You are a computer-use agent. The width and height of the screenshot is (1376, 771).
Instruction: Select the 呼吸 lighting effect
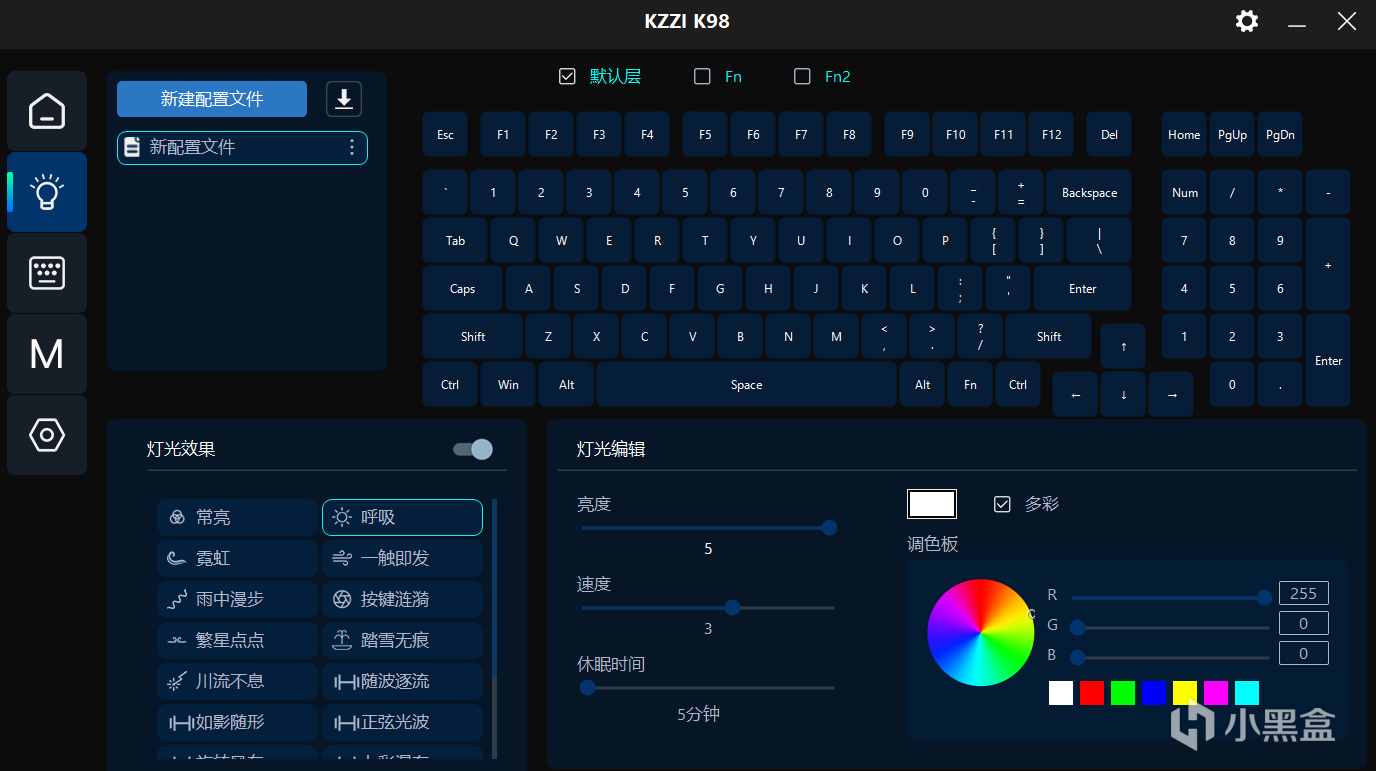(x=402, y=517)
